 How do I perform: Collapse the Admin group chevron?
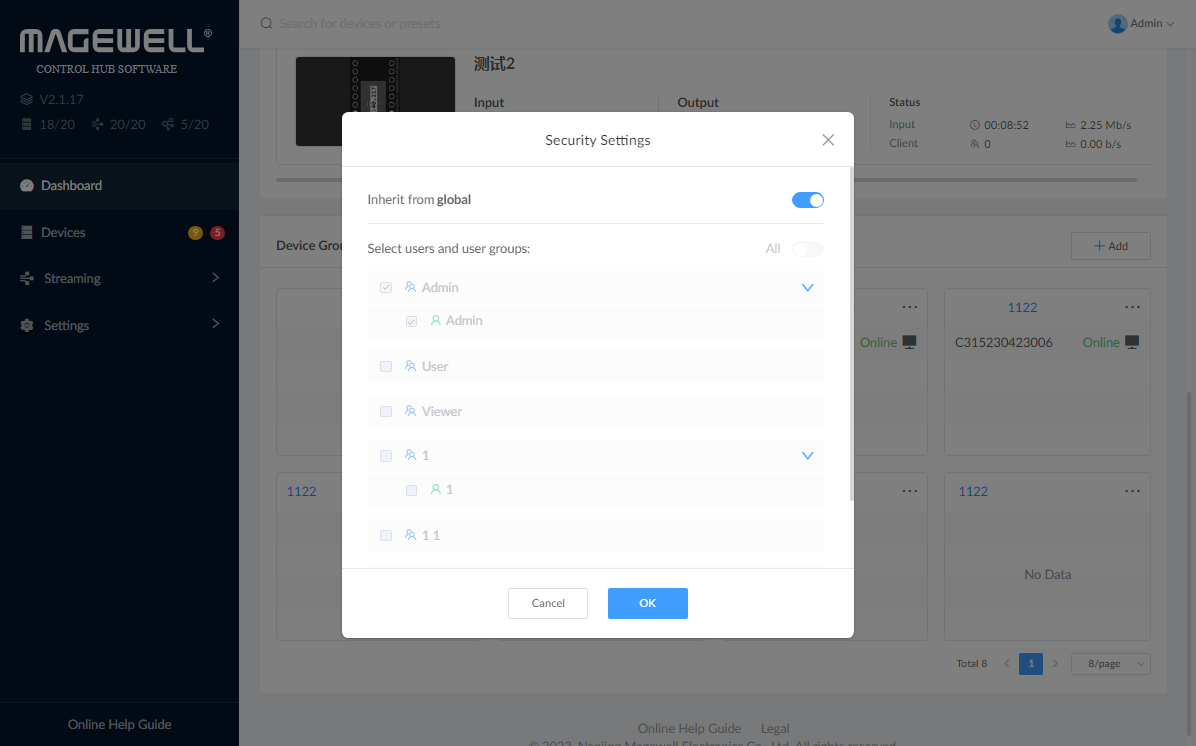point(807,287)
